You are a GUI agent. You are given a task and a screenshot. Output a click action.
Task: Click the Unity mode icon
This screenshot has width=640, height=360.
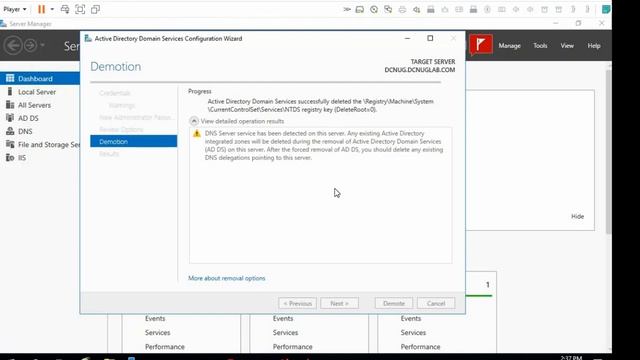95,9
